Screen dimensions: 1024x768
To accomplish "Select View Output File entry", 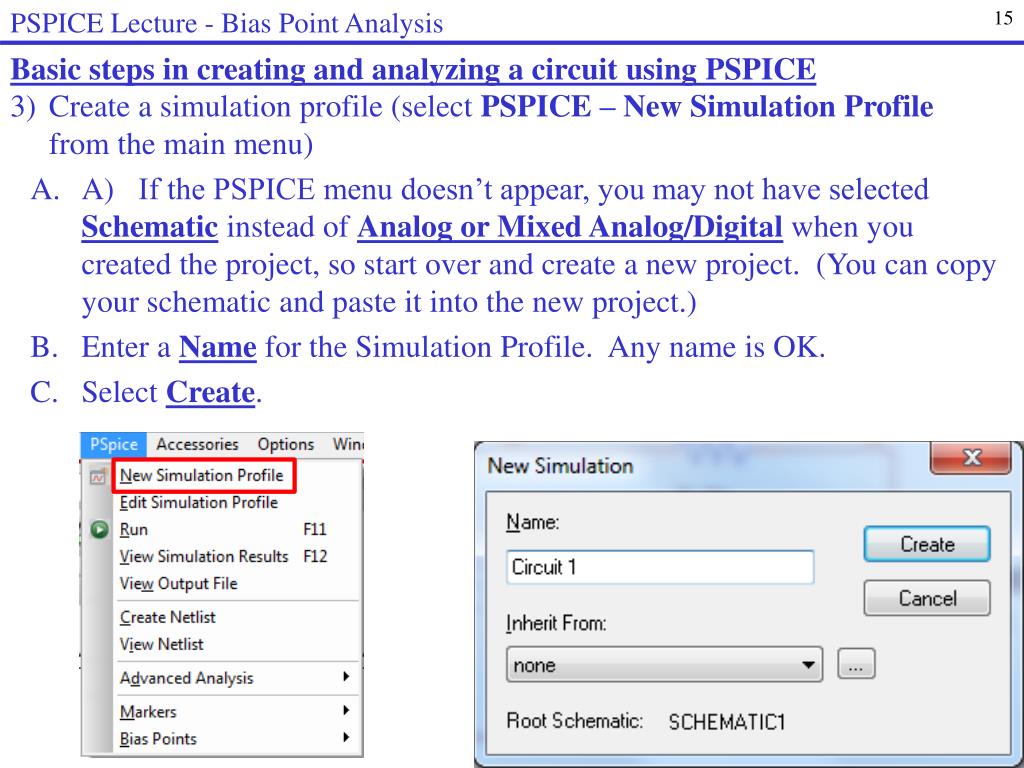I will [178, 584].
